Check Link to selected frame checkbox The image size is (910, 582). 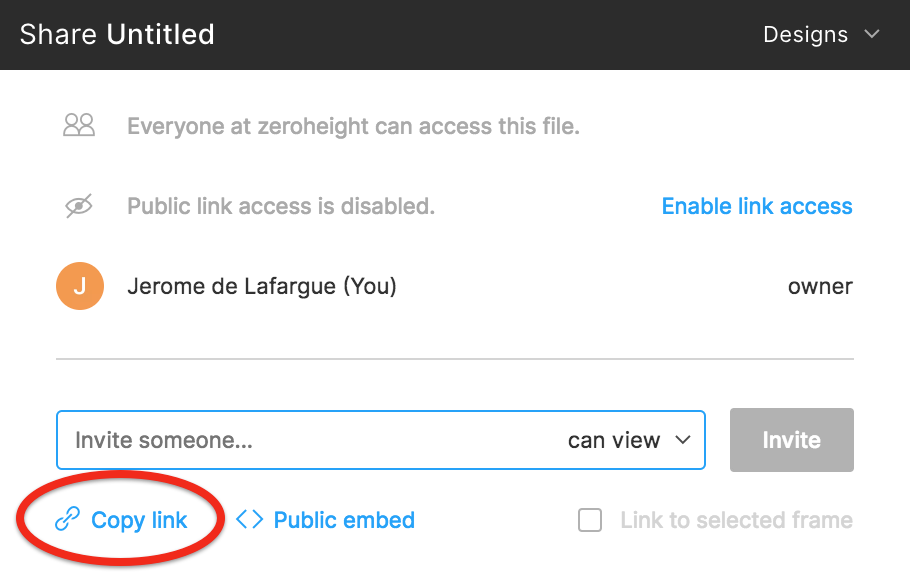(590, 520)
